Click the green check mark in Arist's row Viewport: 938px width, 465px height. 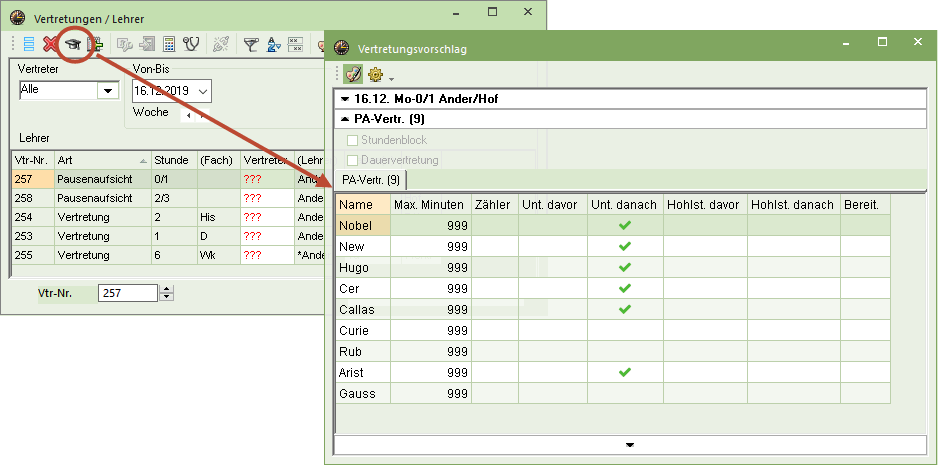(625, 372)
